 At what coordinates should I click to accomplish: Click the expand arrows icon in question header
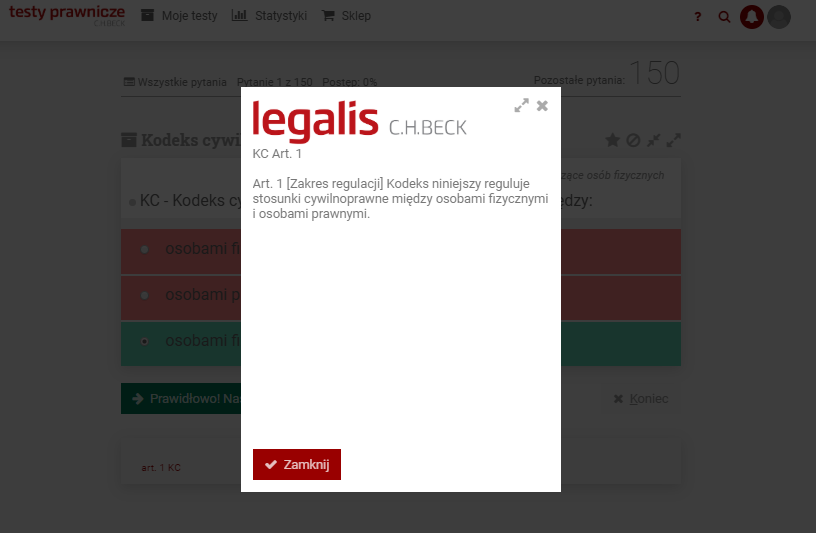(673, 140)
